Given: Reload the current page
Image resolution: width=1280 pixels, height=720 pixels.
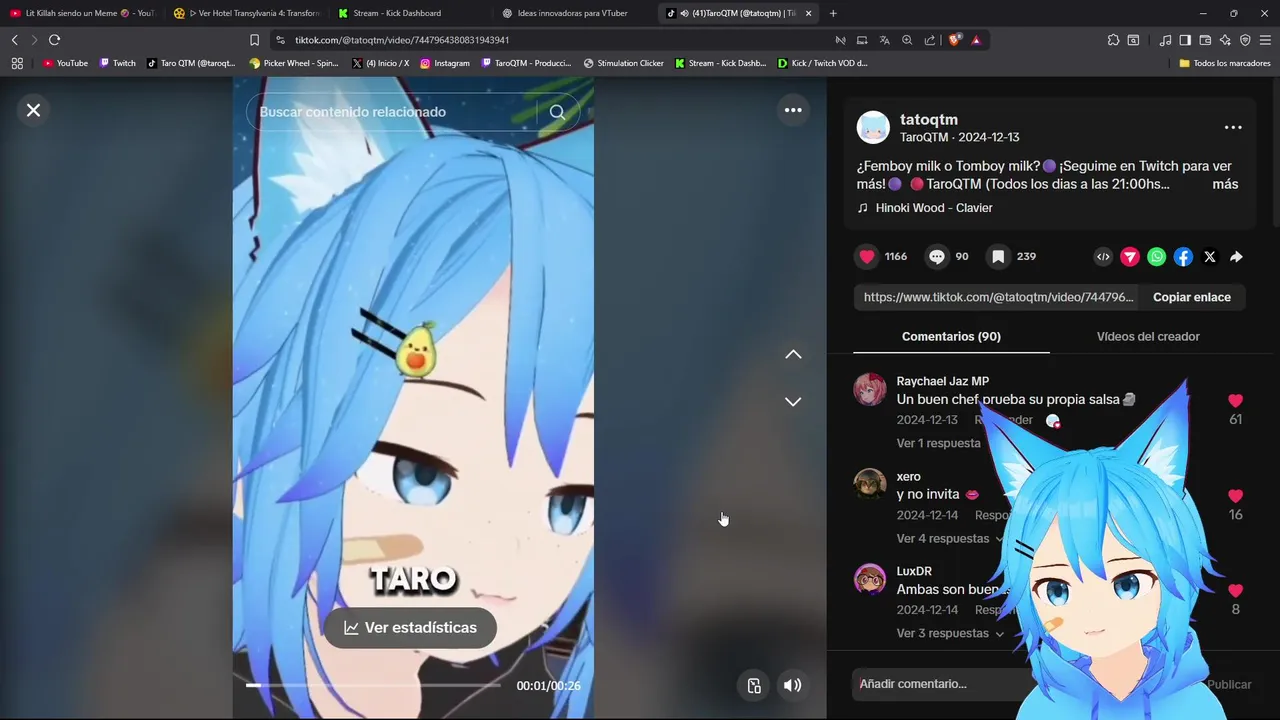Looking at the screenshot, I should click(x=54, y=40).
